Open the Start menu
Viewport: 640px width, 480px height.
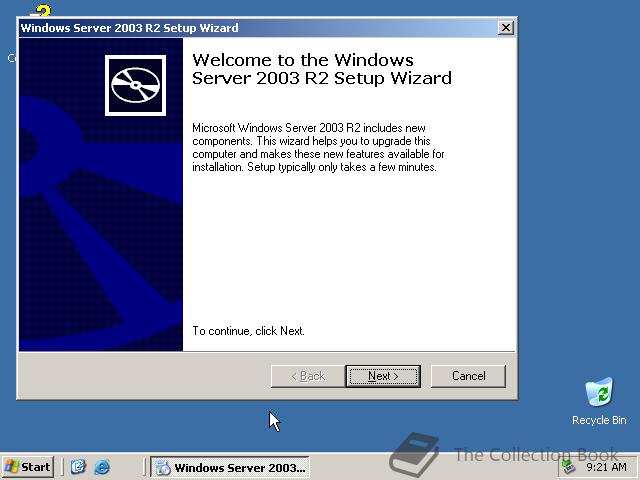point(27,467)
